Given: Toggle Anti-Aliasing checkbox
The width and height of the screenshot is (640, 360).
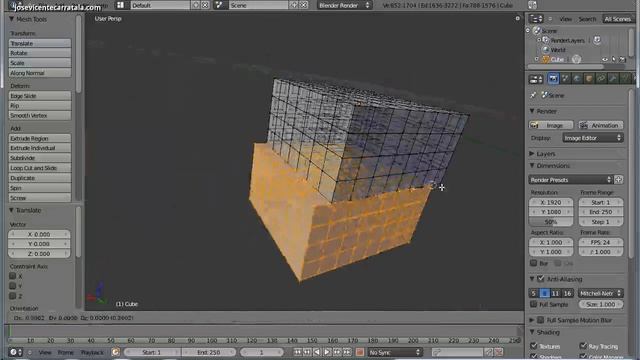Looking at the screenshot, I should 541,279.
